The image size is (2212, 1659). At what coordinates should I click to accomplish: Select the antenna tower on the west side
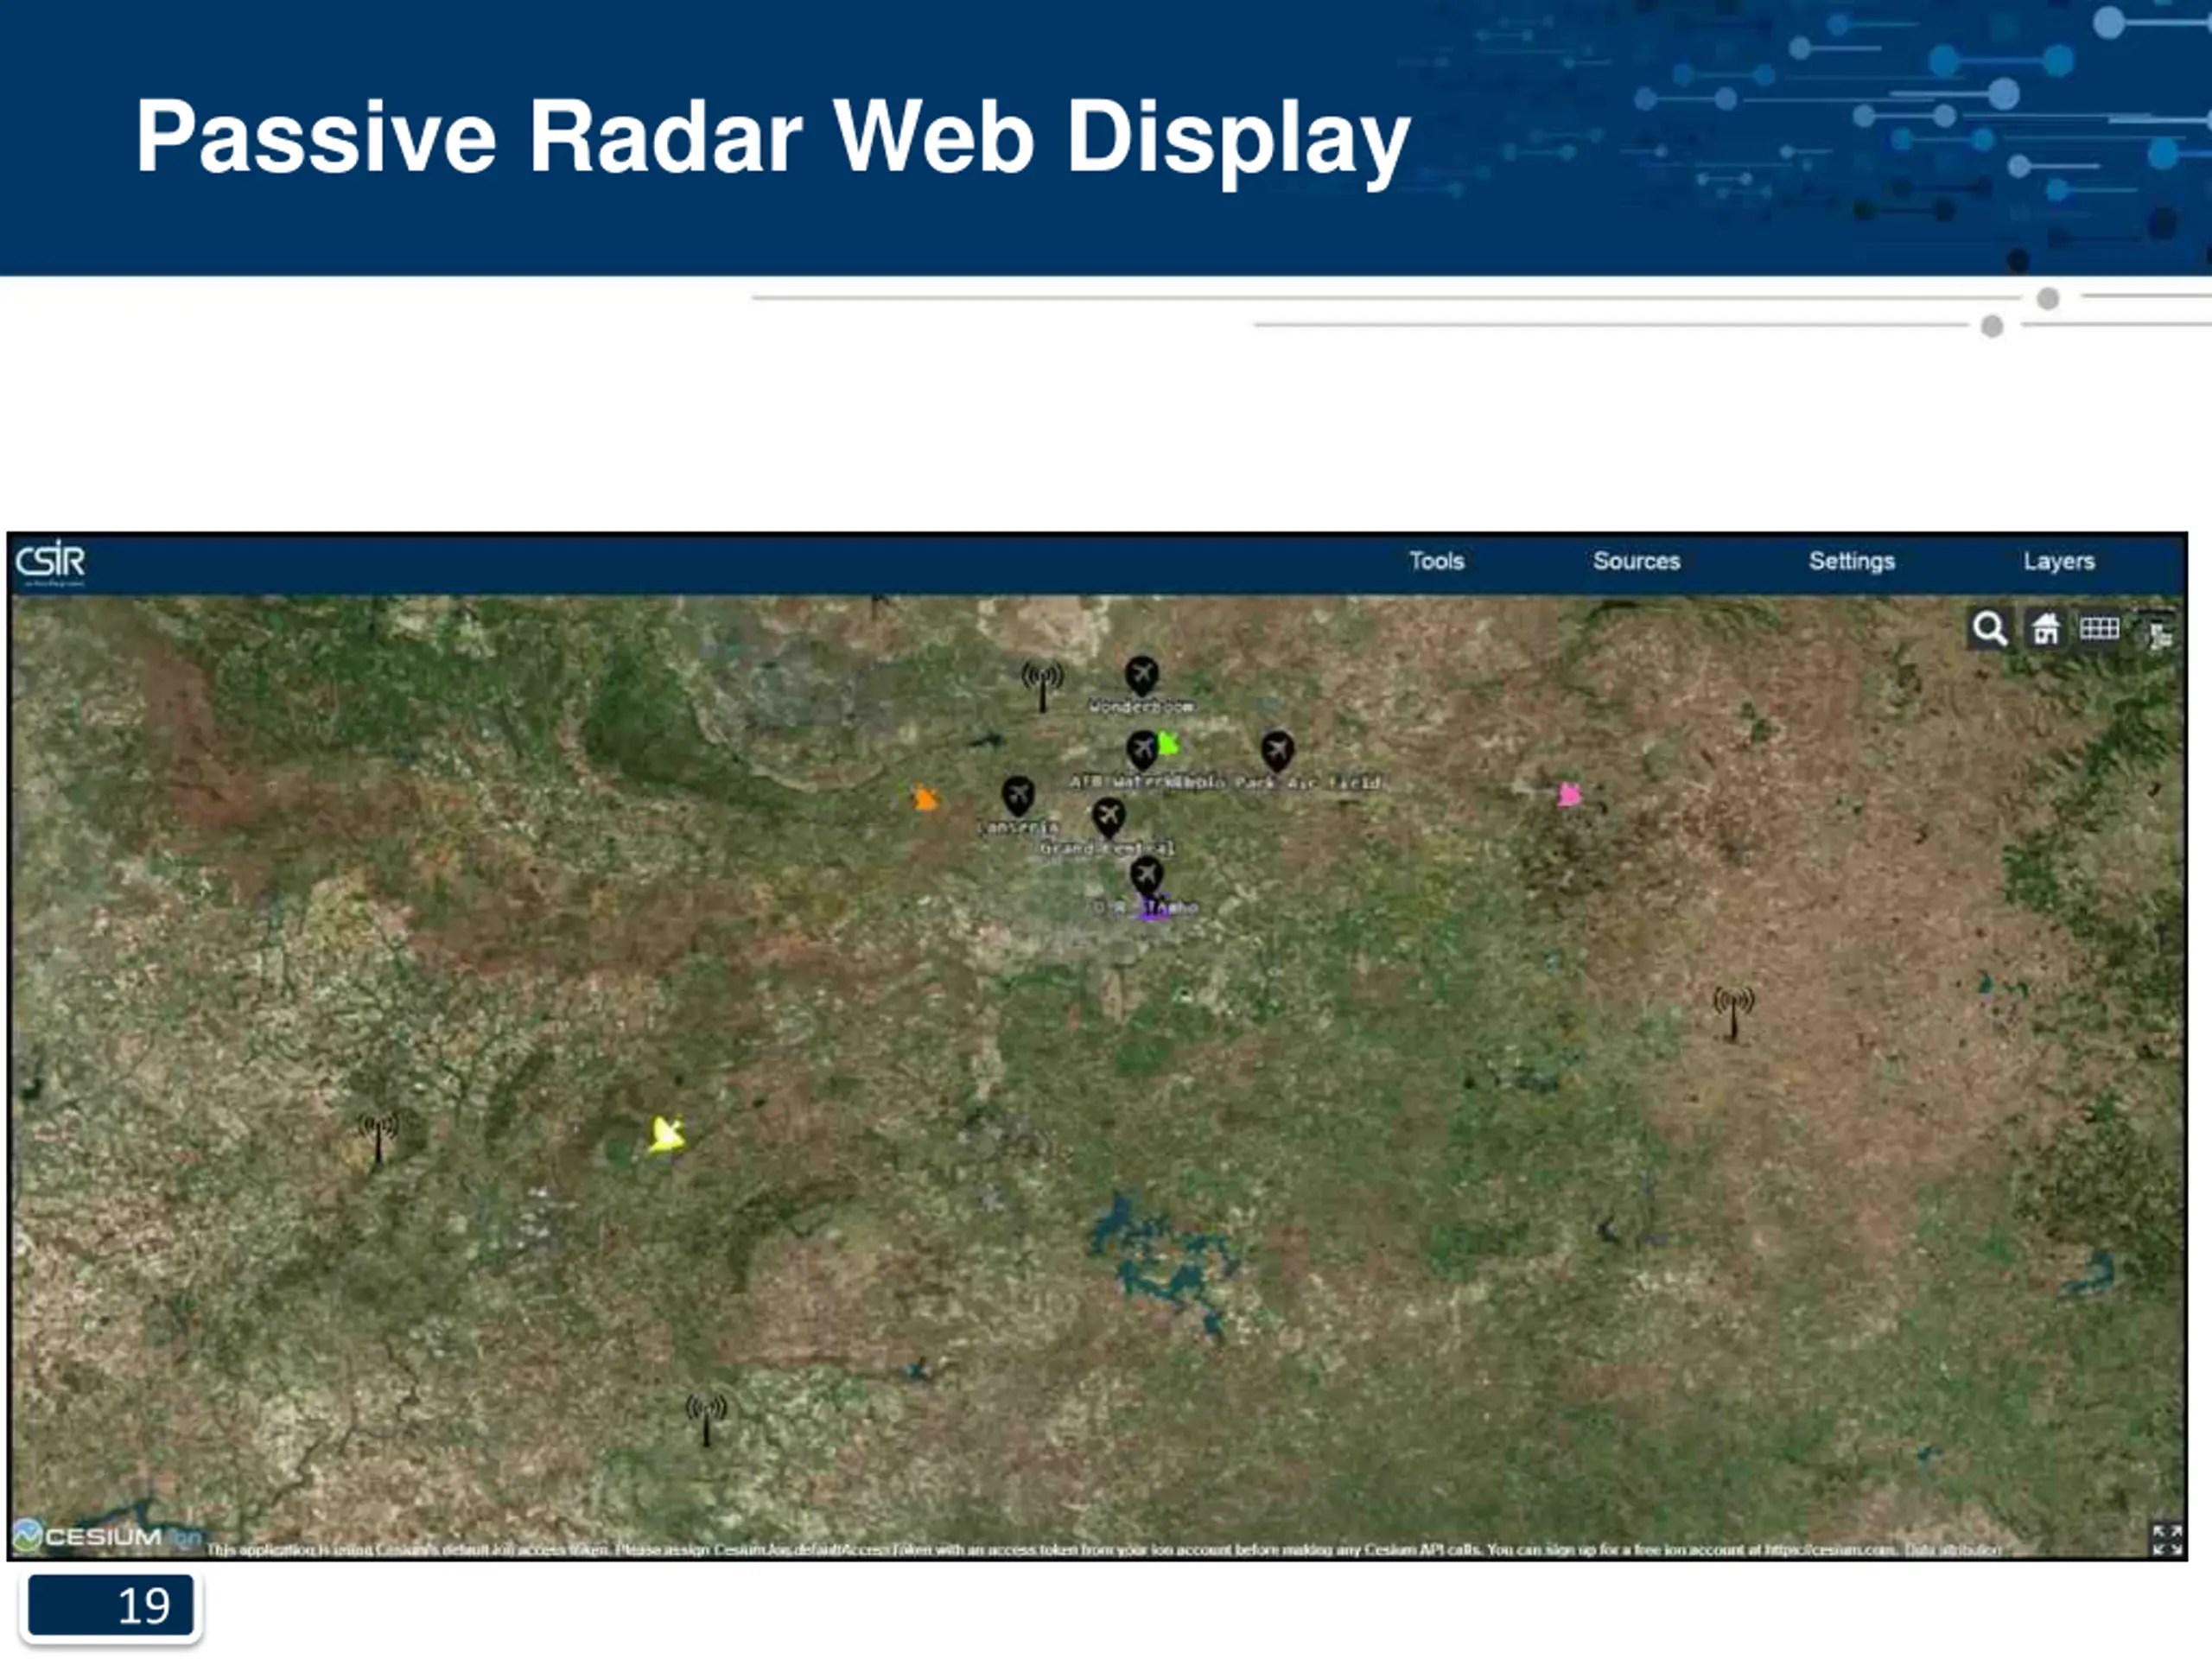click(x=378, y=1138)
